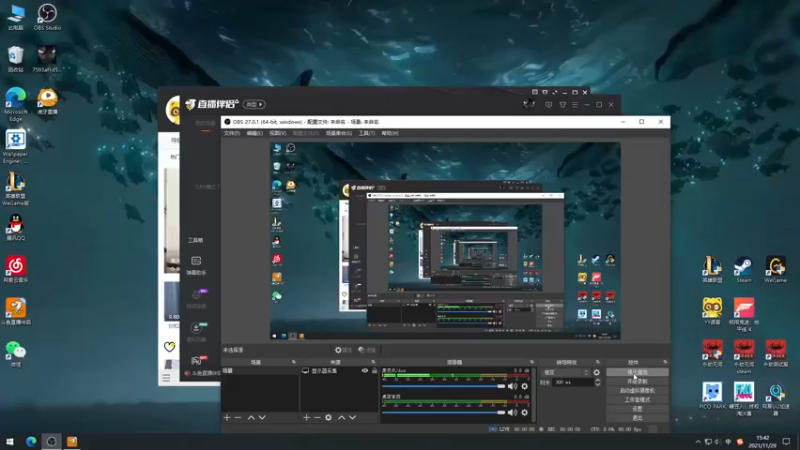Click PK icon in 直播伴侣 sidebar

196,361
